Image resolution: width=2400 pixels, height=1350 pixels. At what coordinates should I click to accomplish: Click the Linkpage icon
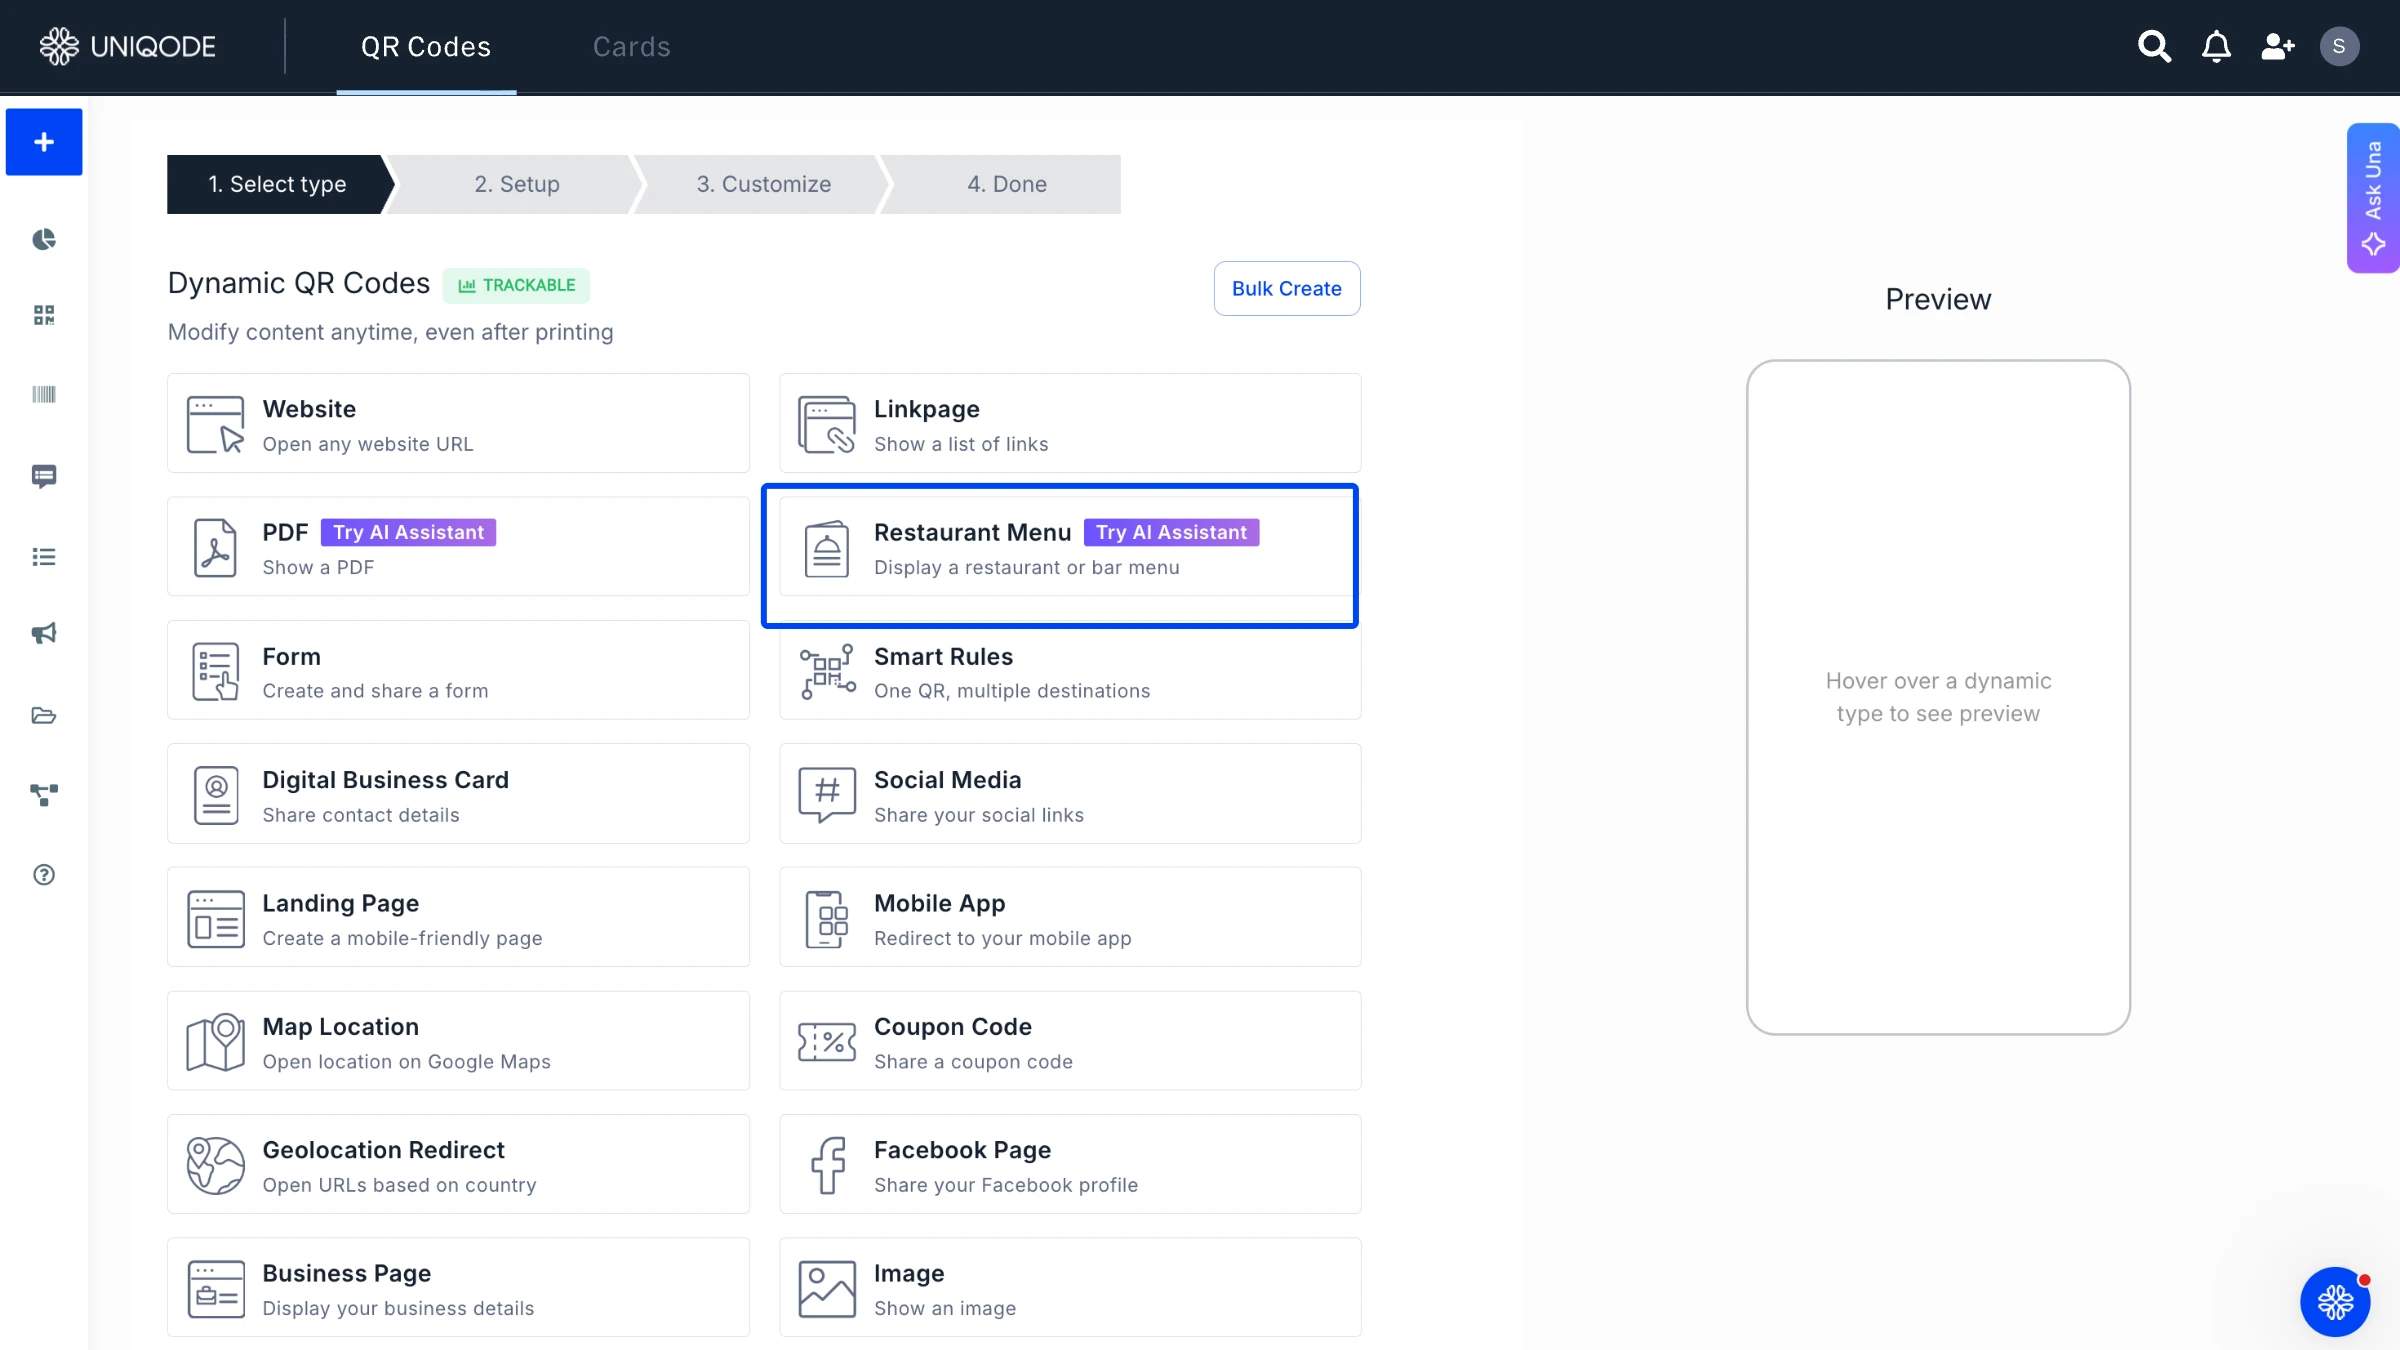pyautogui.click(x=826, y=424)
